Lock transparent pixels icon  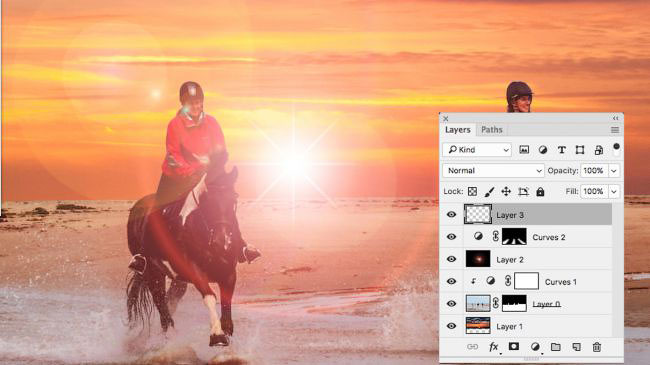[472, 191]
